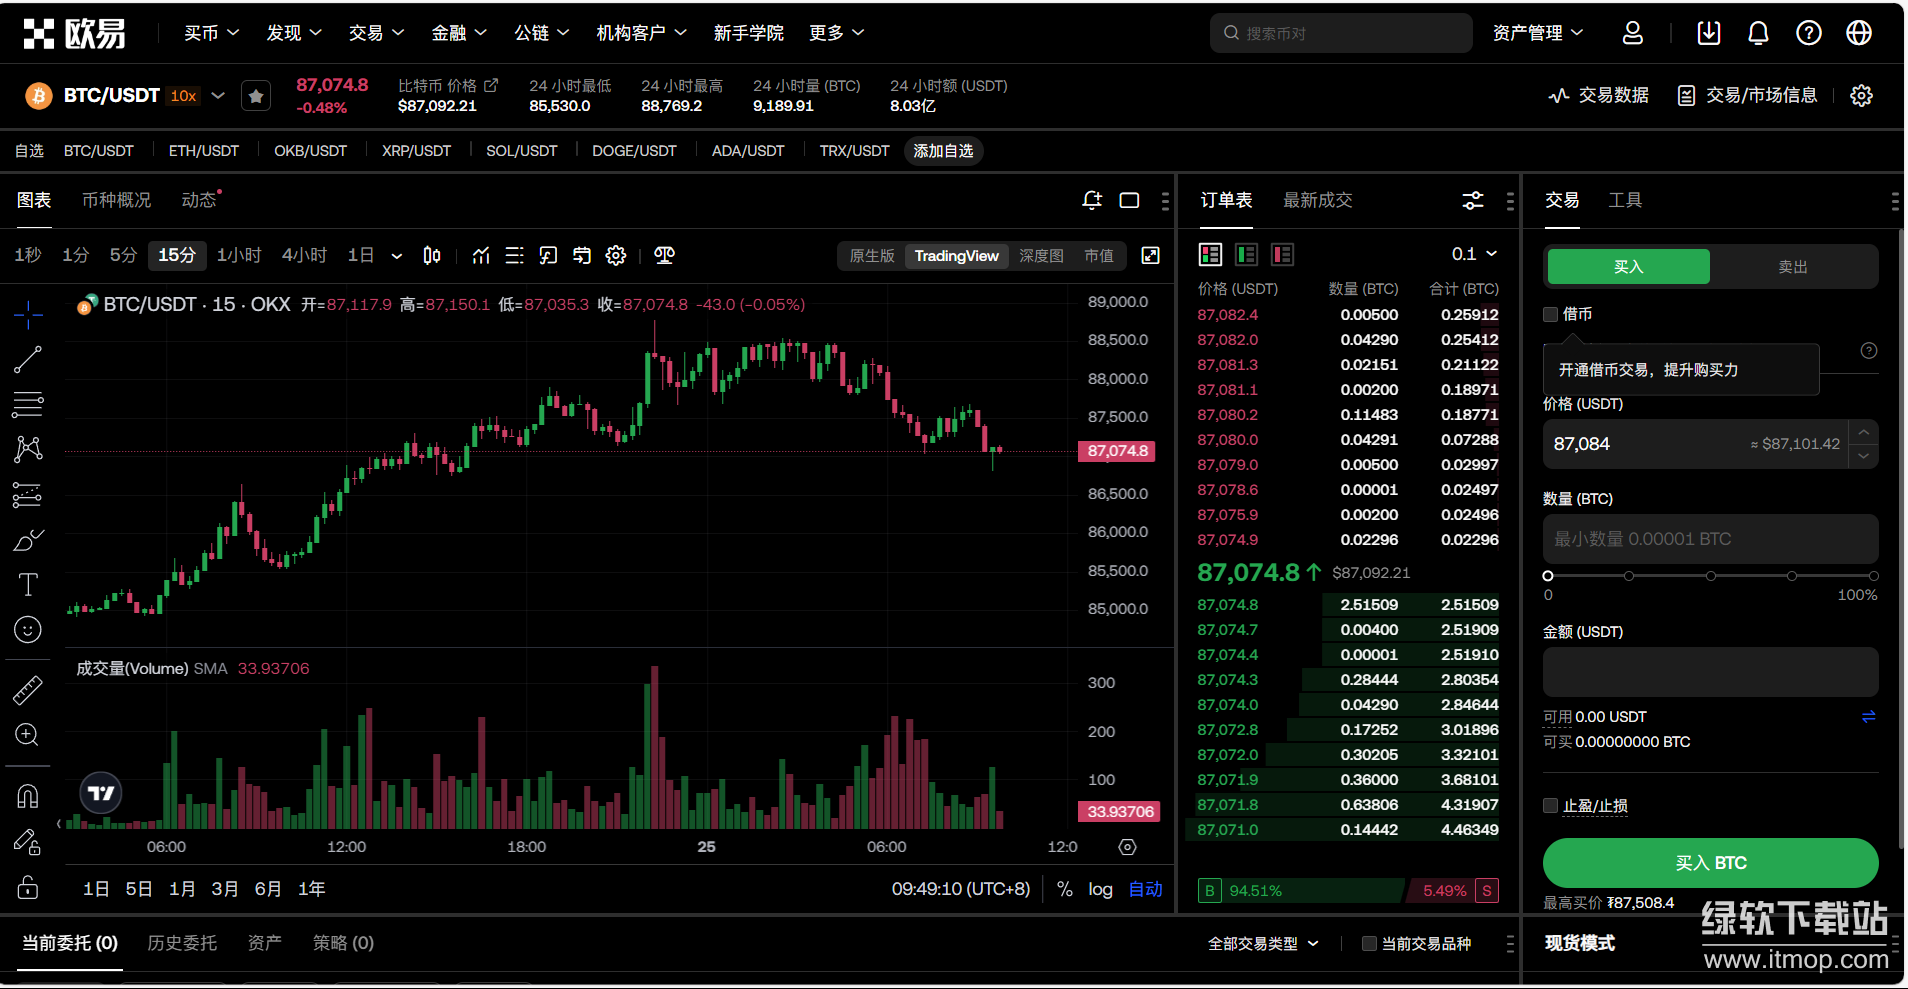This screenshot has height=989, width=1908.
Task: Open the price alert bell icon above chart
Action: pyautogui.click(x=1092, y=200)
